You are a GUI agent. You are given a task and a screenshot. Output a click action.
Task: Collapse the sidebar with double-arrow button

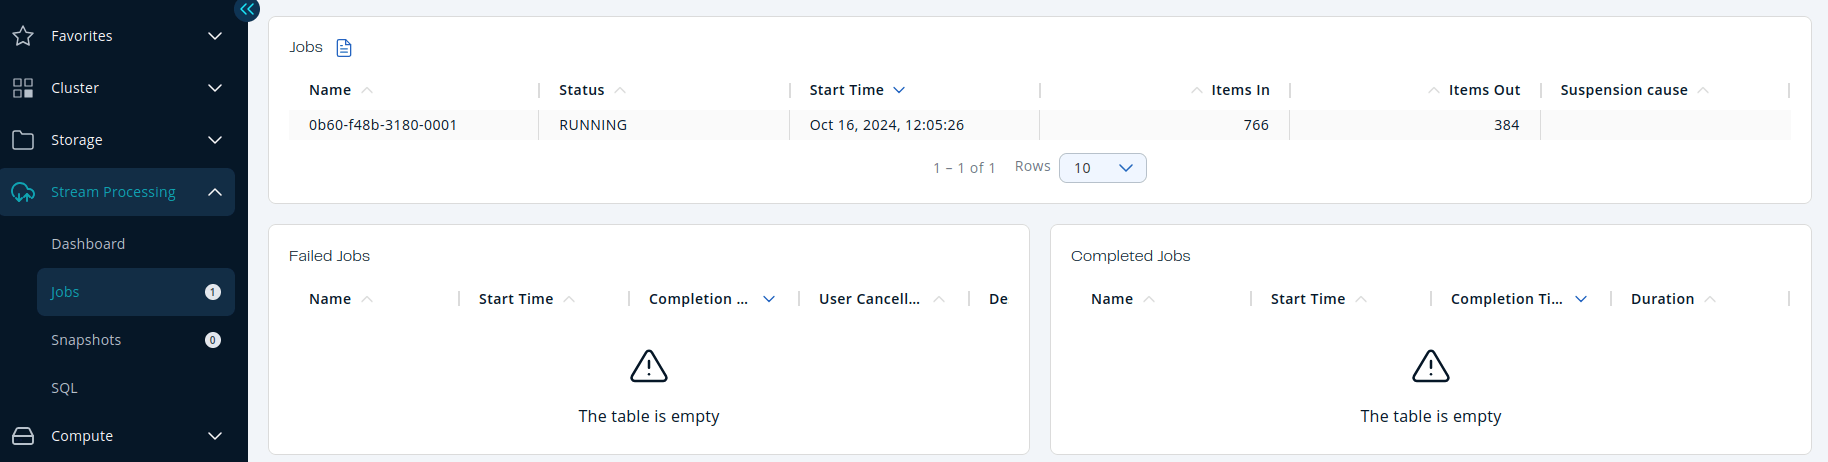[247, 9]
